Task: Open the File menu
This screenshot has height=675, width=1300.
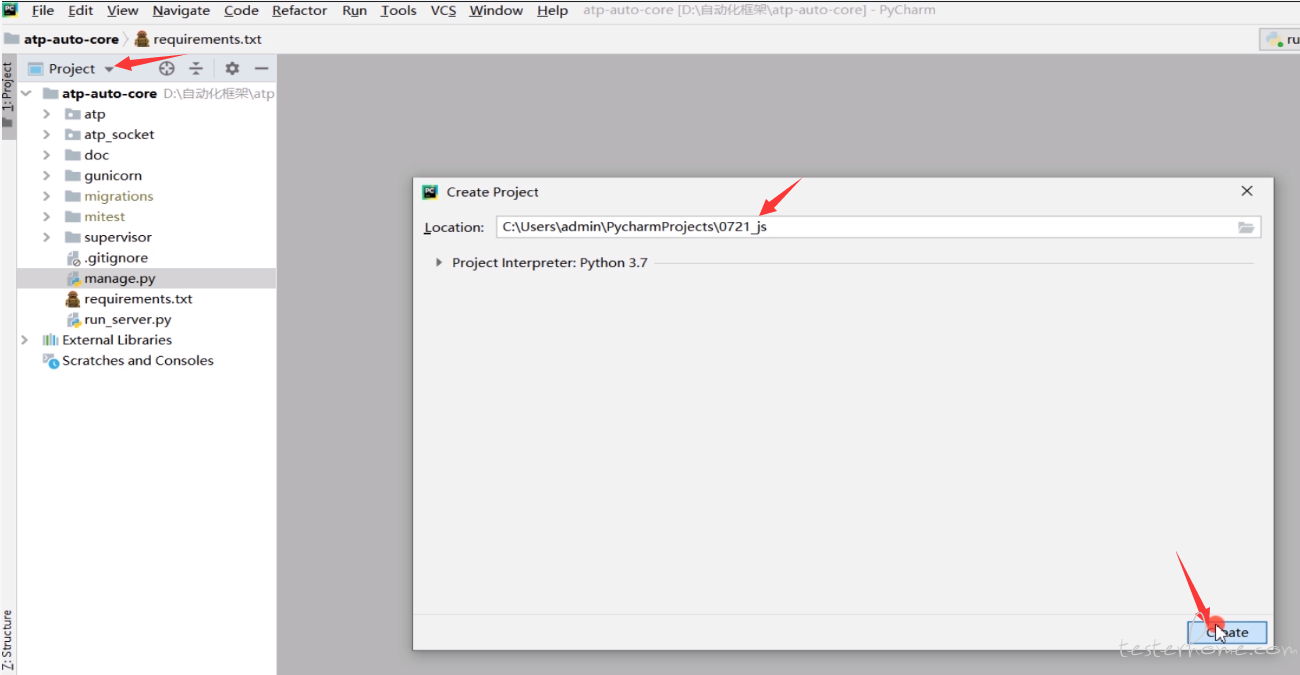Action: 43,10
